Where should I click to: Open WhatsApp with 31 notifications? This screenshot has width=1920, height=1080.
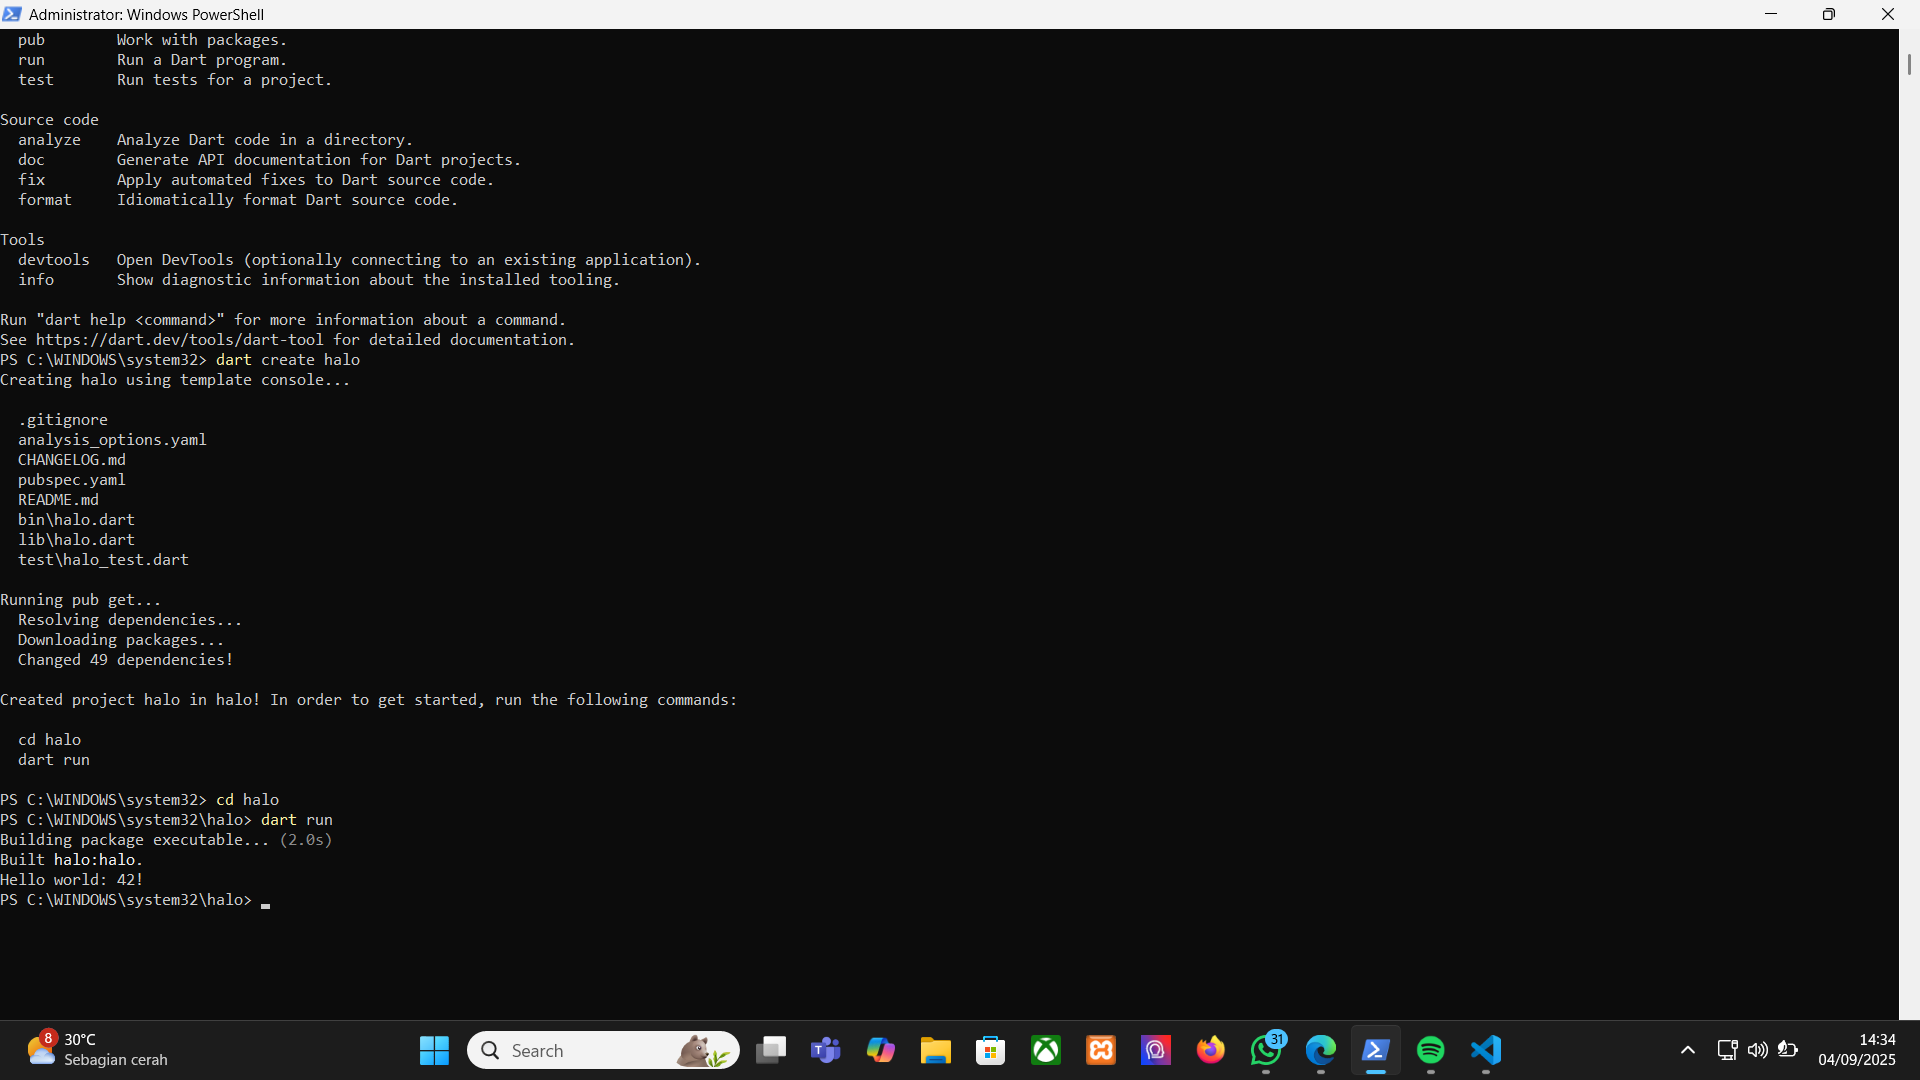1266,1050
